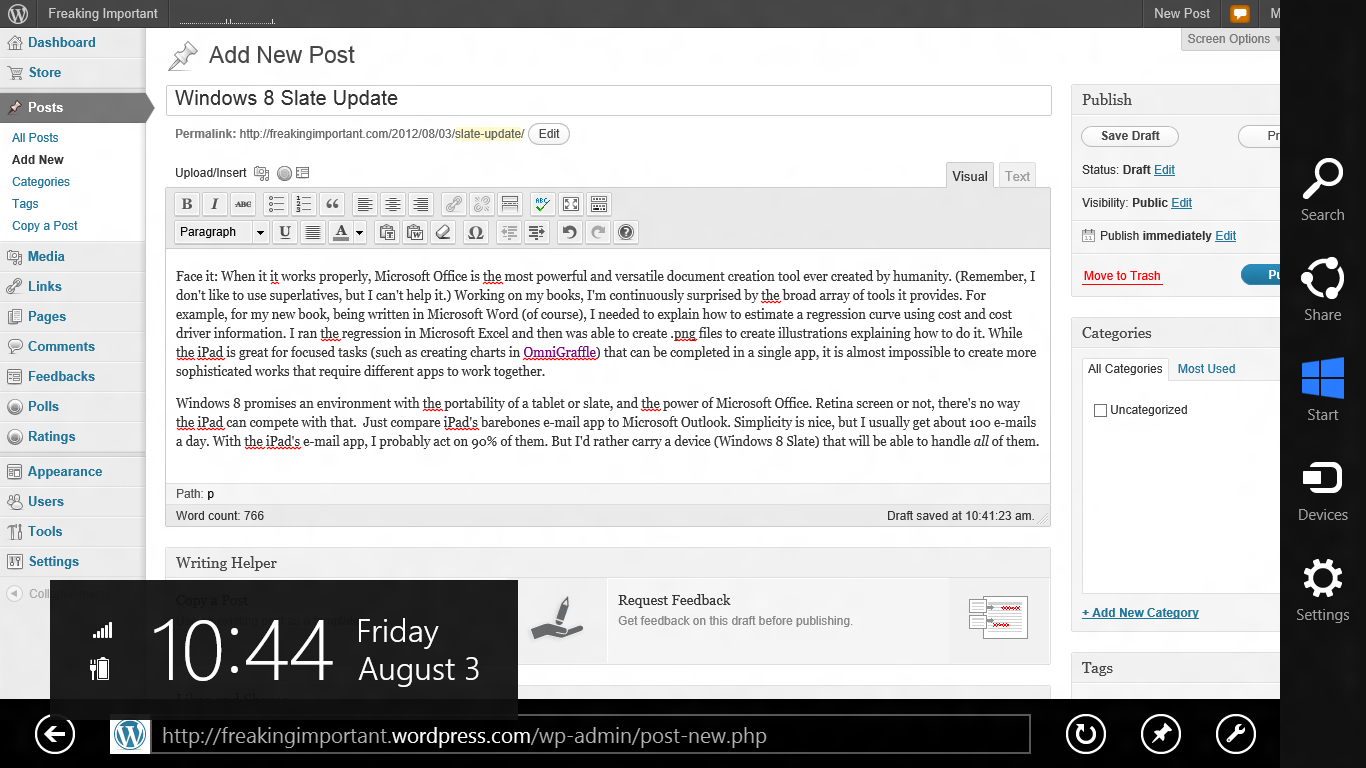The width and height of the screenshot is (1366, 768).
Task: Click the Save Draft button
Action: click(x=1130, y=136)
